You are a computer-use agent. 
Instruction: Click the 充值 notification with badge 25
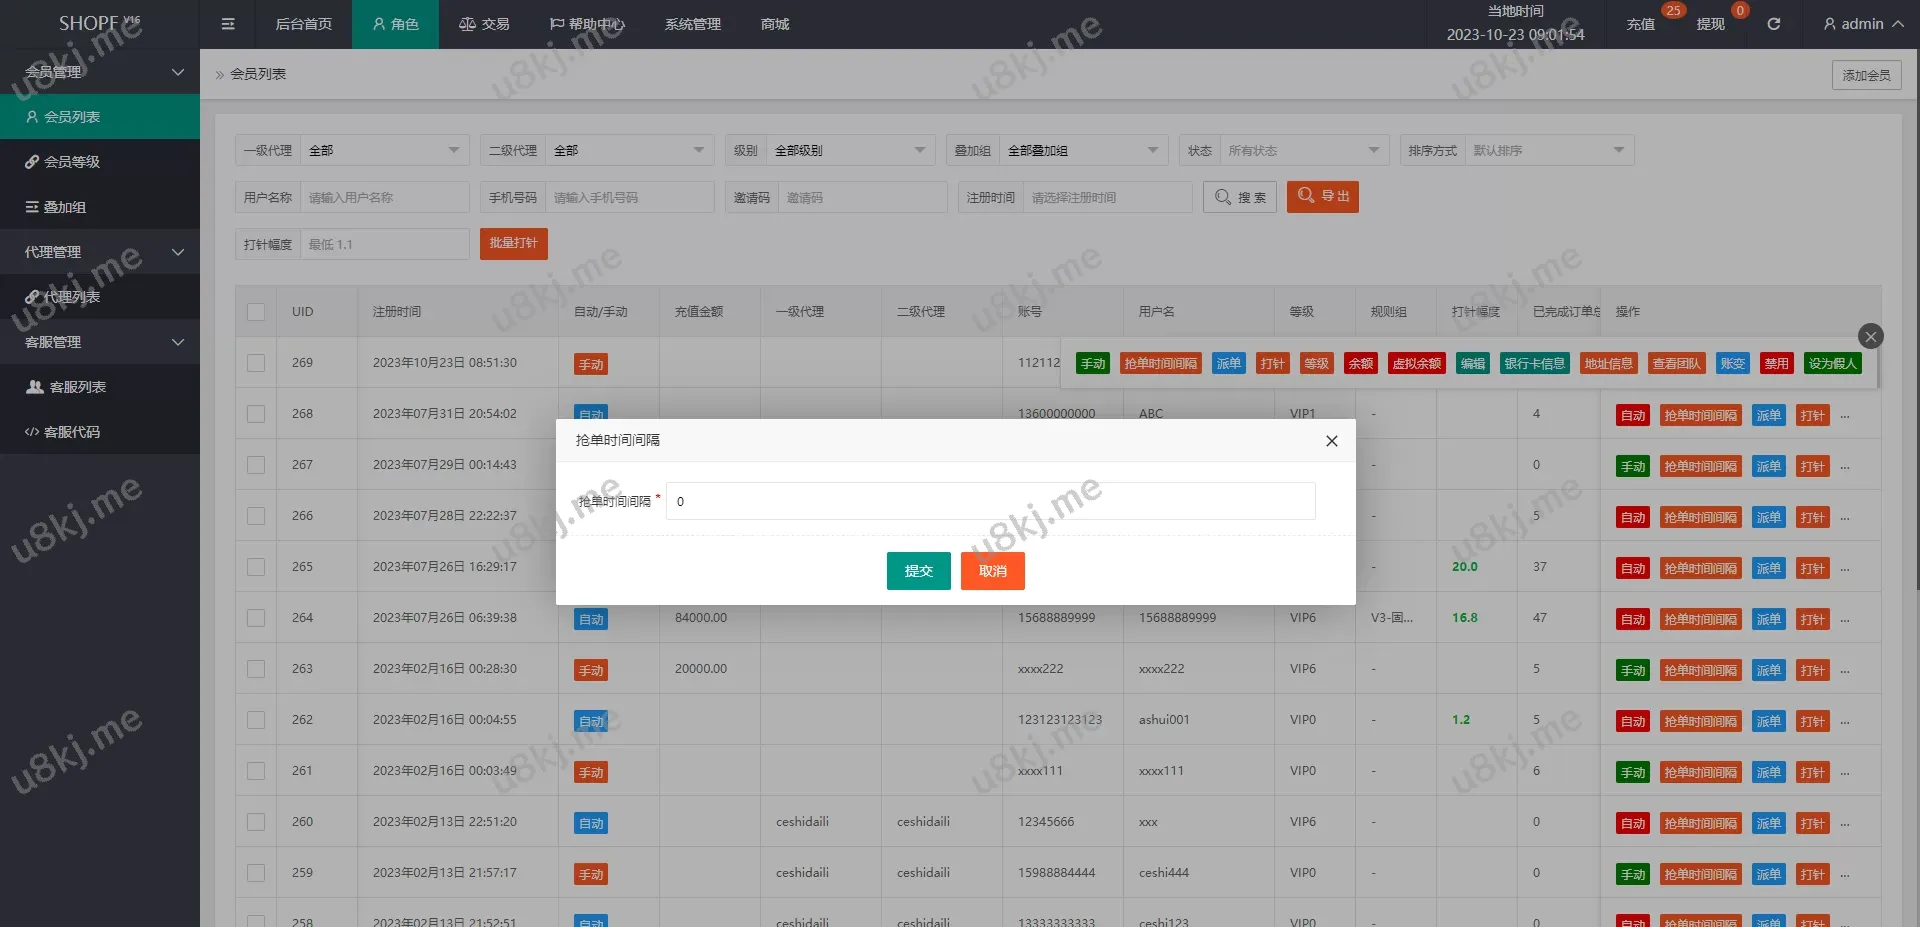[x=1641, y=24]
